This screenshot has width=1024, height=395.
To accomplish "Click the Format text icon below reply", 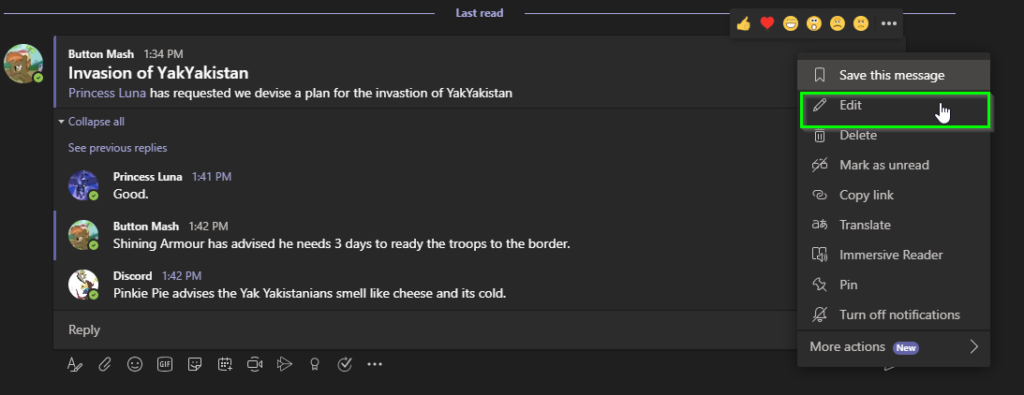I will click(75, 364).
